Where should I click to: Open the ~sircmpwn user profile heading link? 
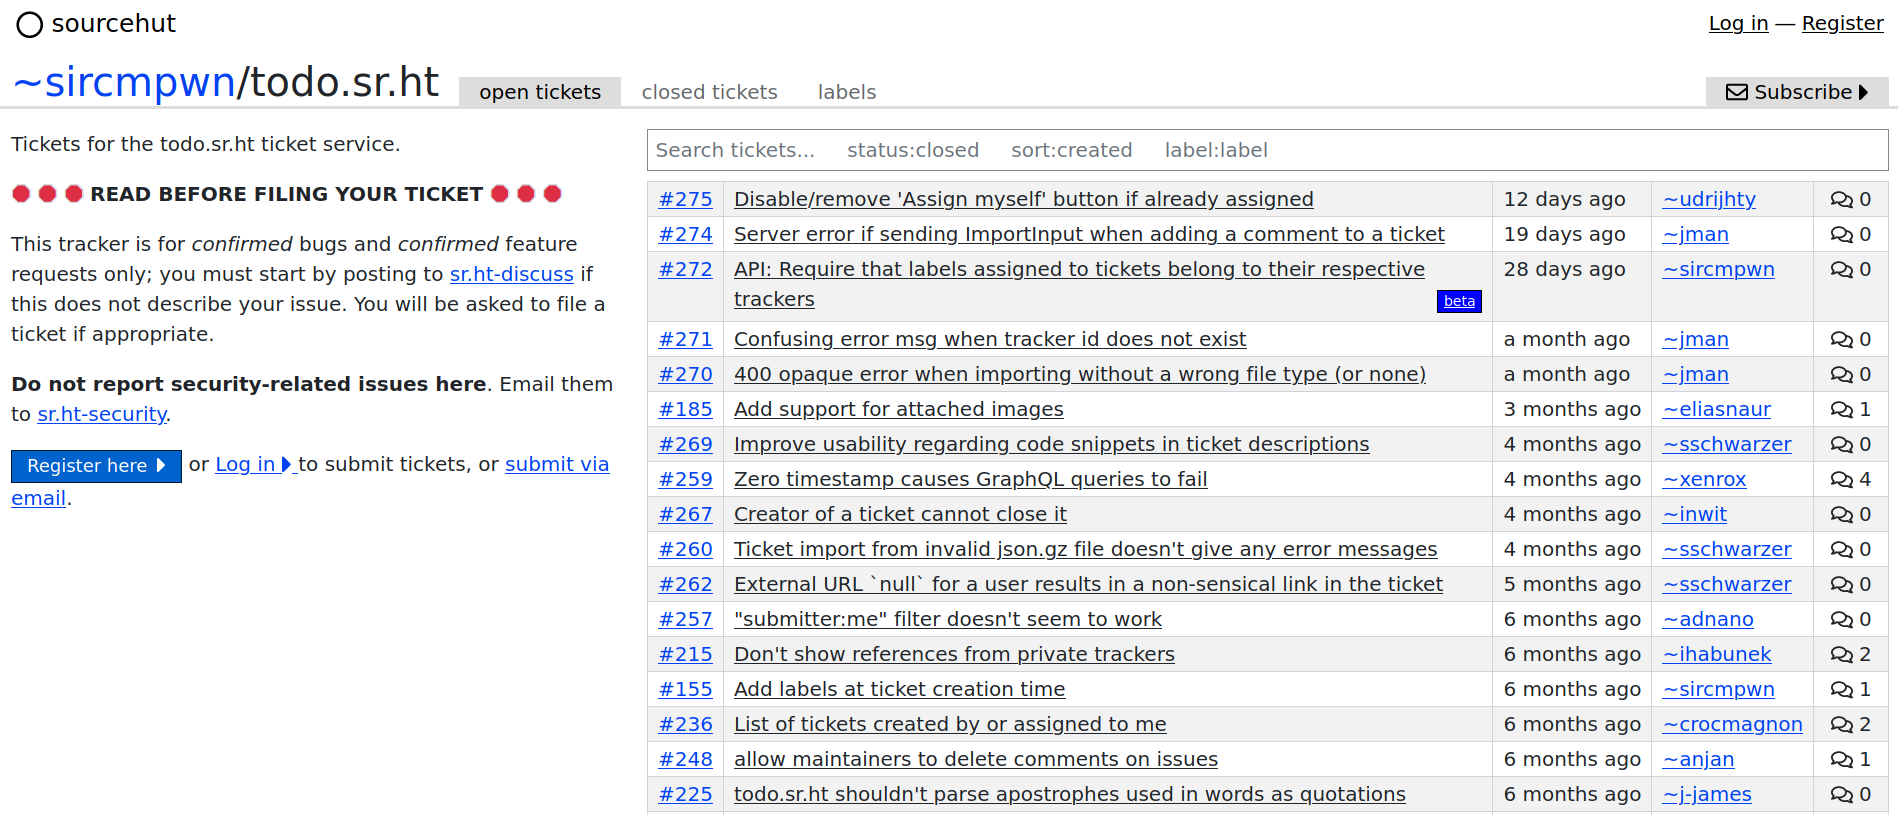[124, 82]
